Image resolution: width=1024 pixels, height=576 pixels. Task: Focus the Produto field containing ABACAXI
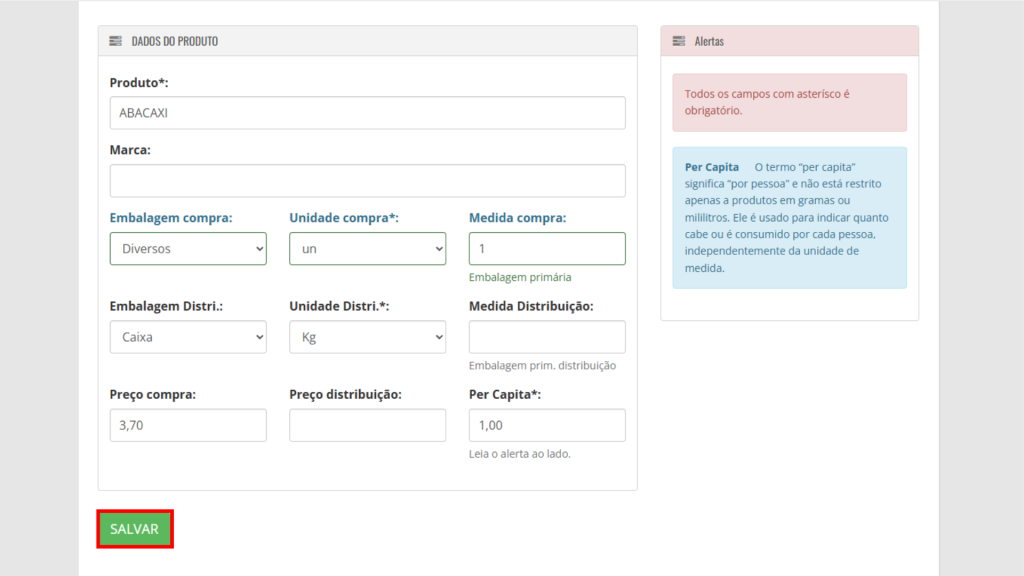click(x=368, y=113)
